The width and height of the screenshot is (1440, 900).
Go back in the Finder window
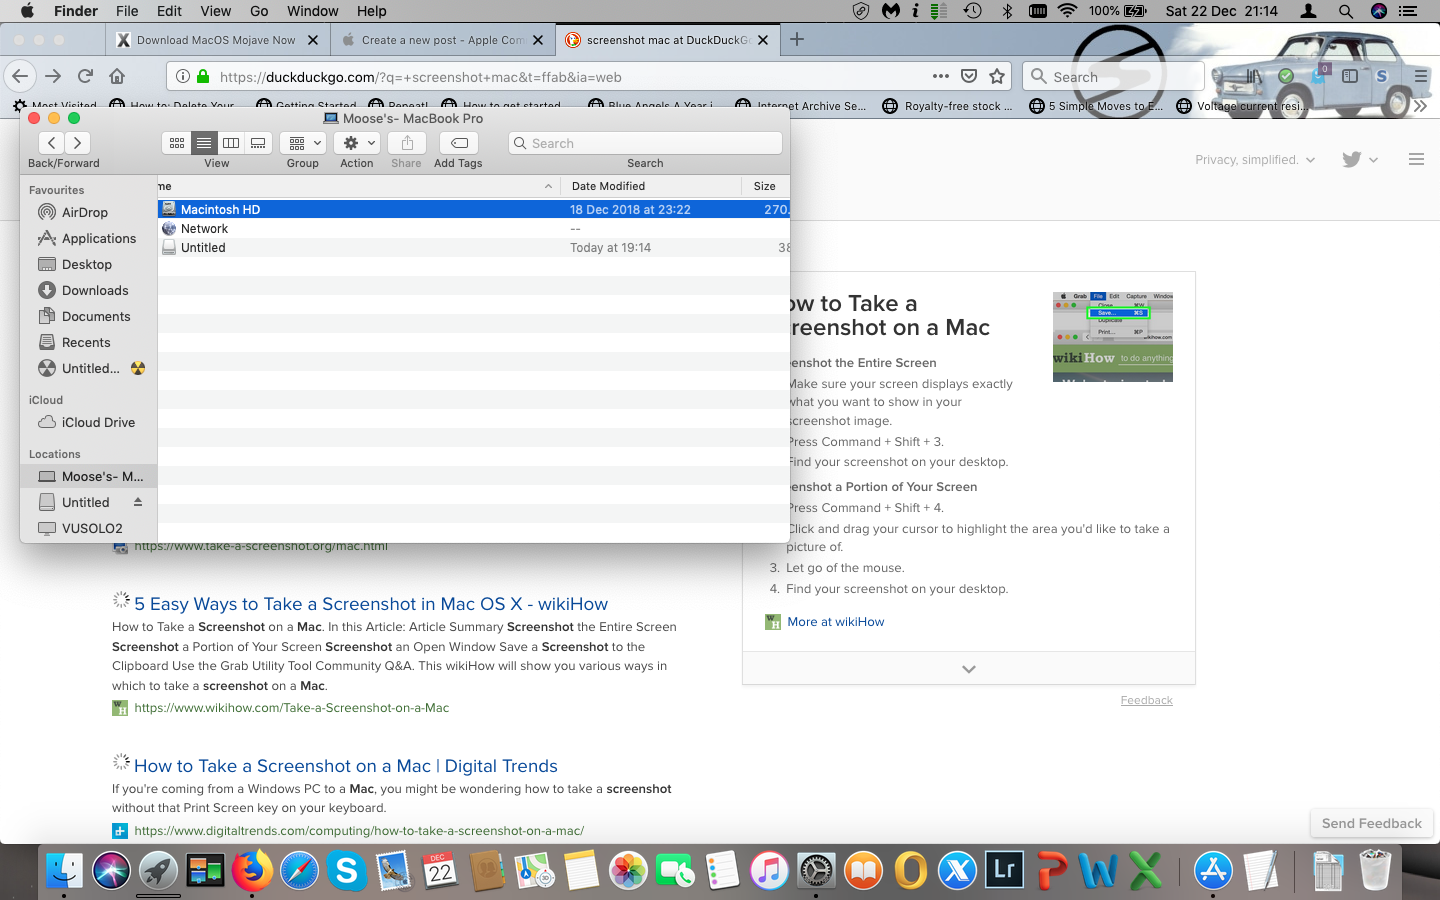[52, 143]
